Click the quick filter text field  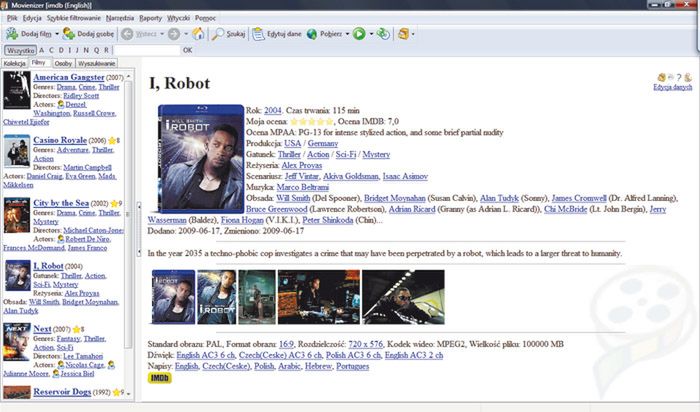[145, 49]
